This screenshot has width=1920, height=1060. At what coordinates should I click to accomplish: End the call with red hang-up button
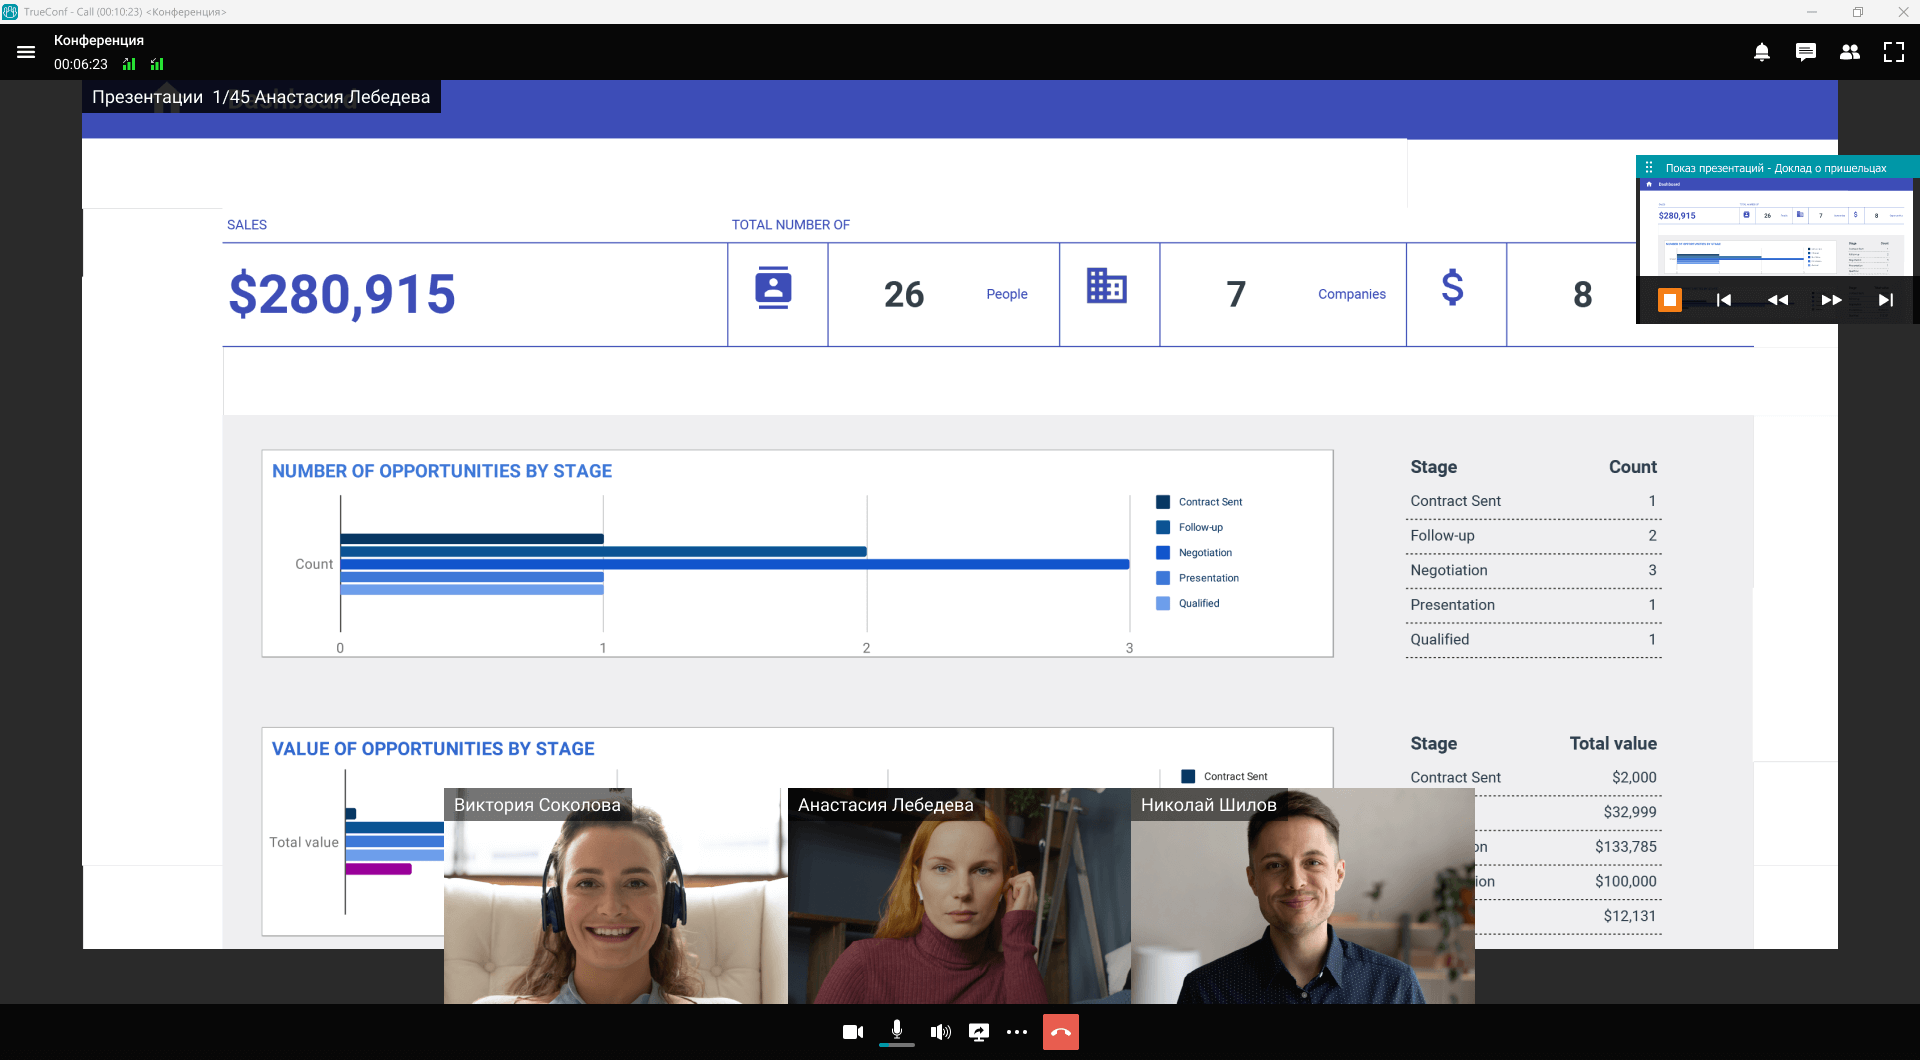[x=1061, y=1032]
